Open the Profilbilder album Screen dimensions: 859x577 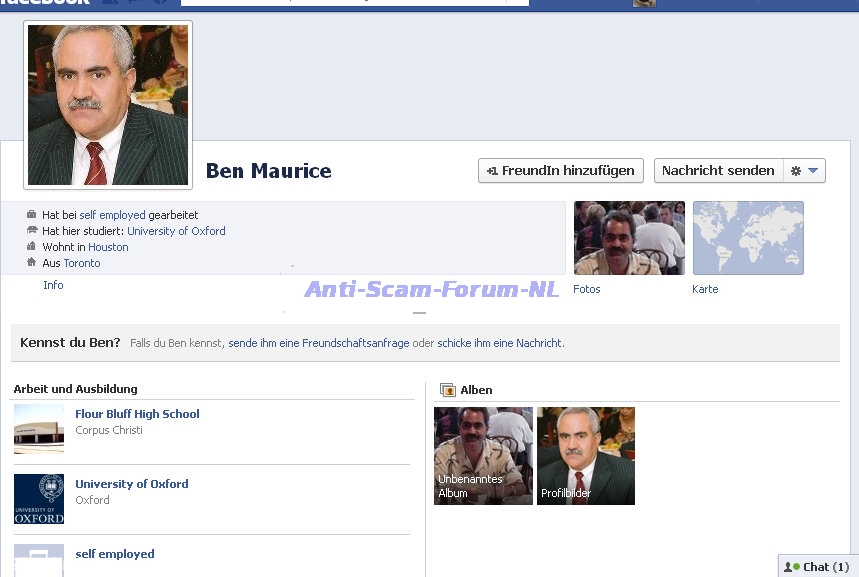coord(586,455)
